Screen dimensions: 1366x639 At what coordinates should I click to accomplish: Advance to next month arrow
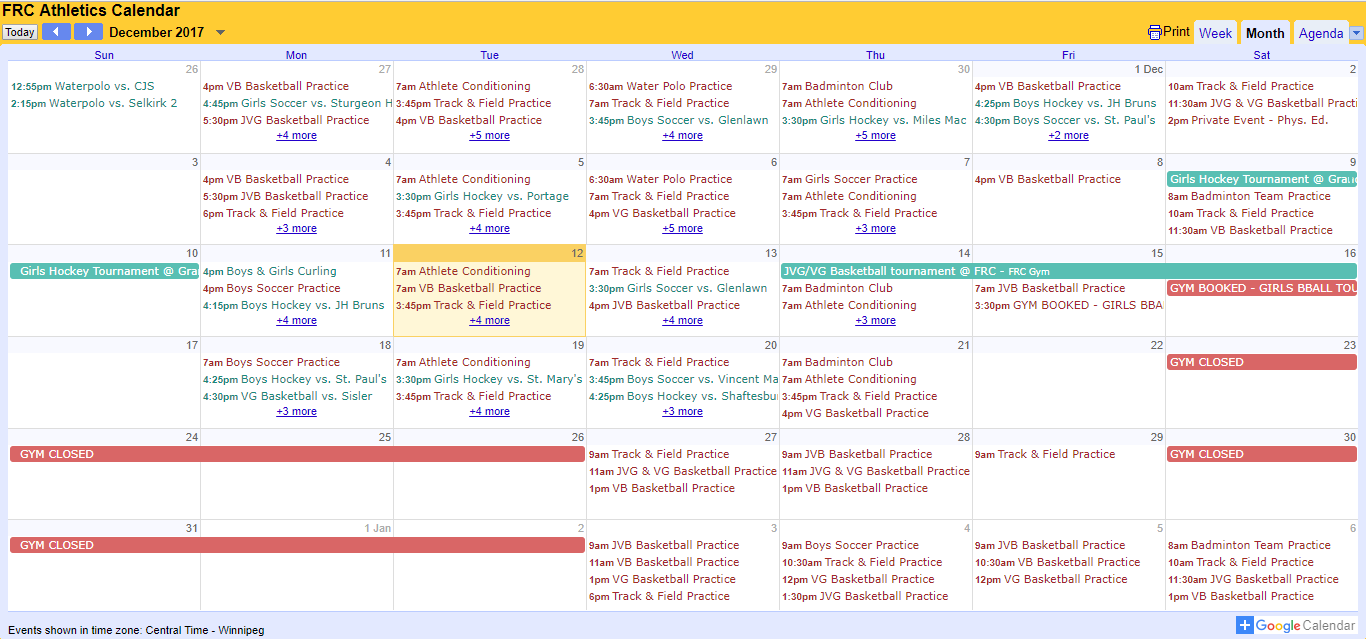(88, 32)
